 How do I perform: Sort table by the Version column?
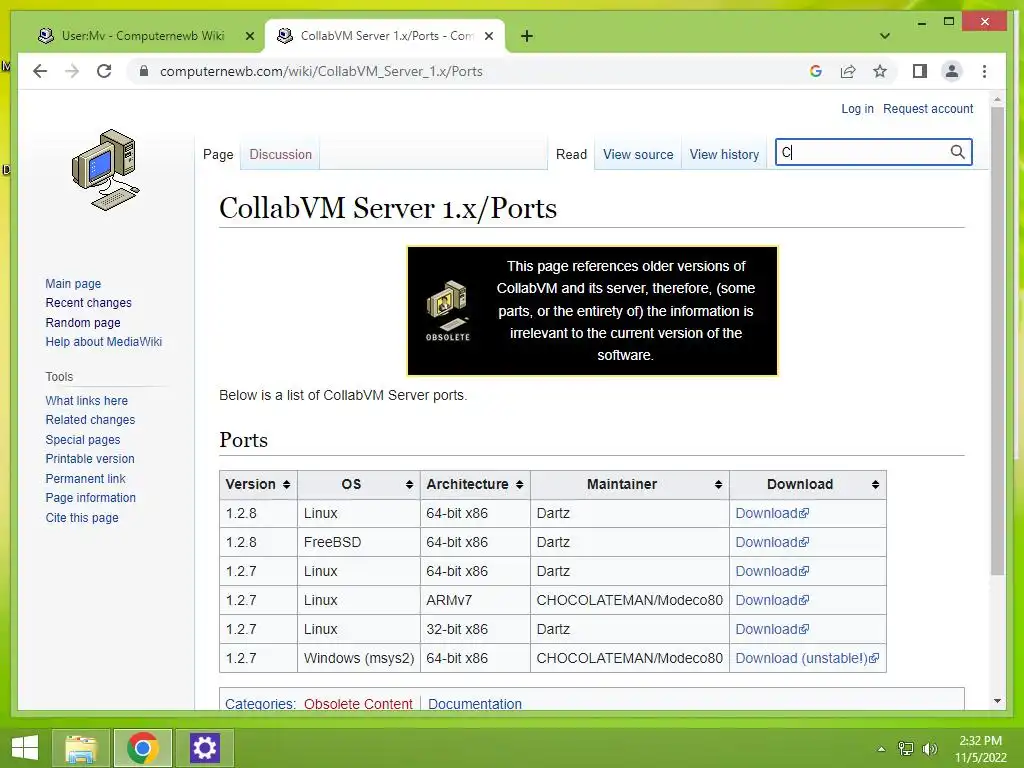[258, 485]
